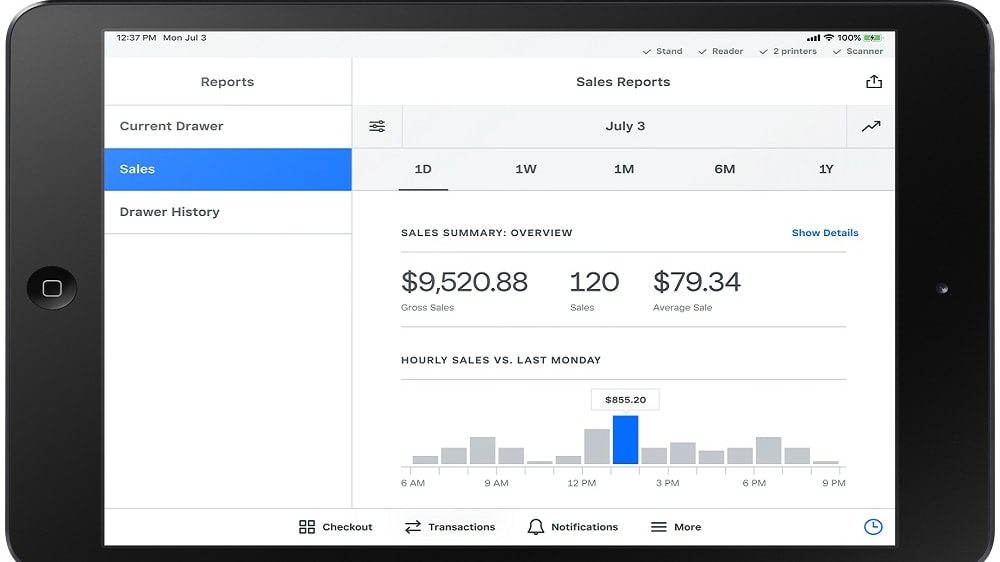This screenshot has width=1000, height=562.
Task: Tap the tallest gray bar beside blue bar
Action: (x=597, y=446)
